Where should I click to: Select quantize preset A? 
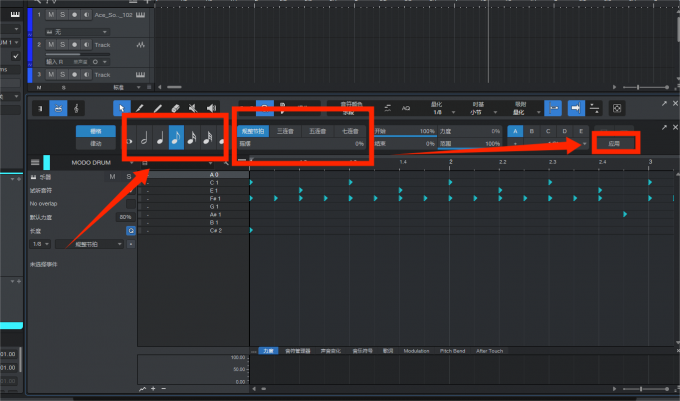pyautogui.click(x=515, y=131)
